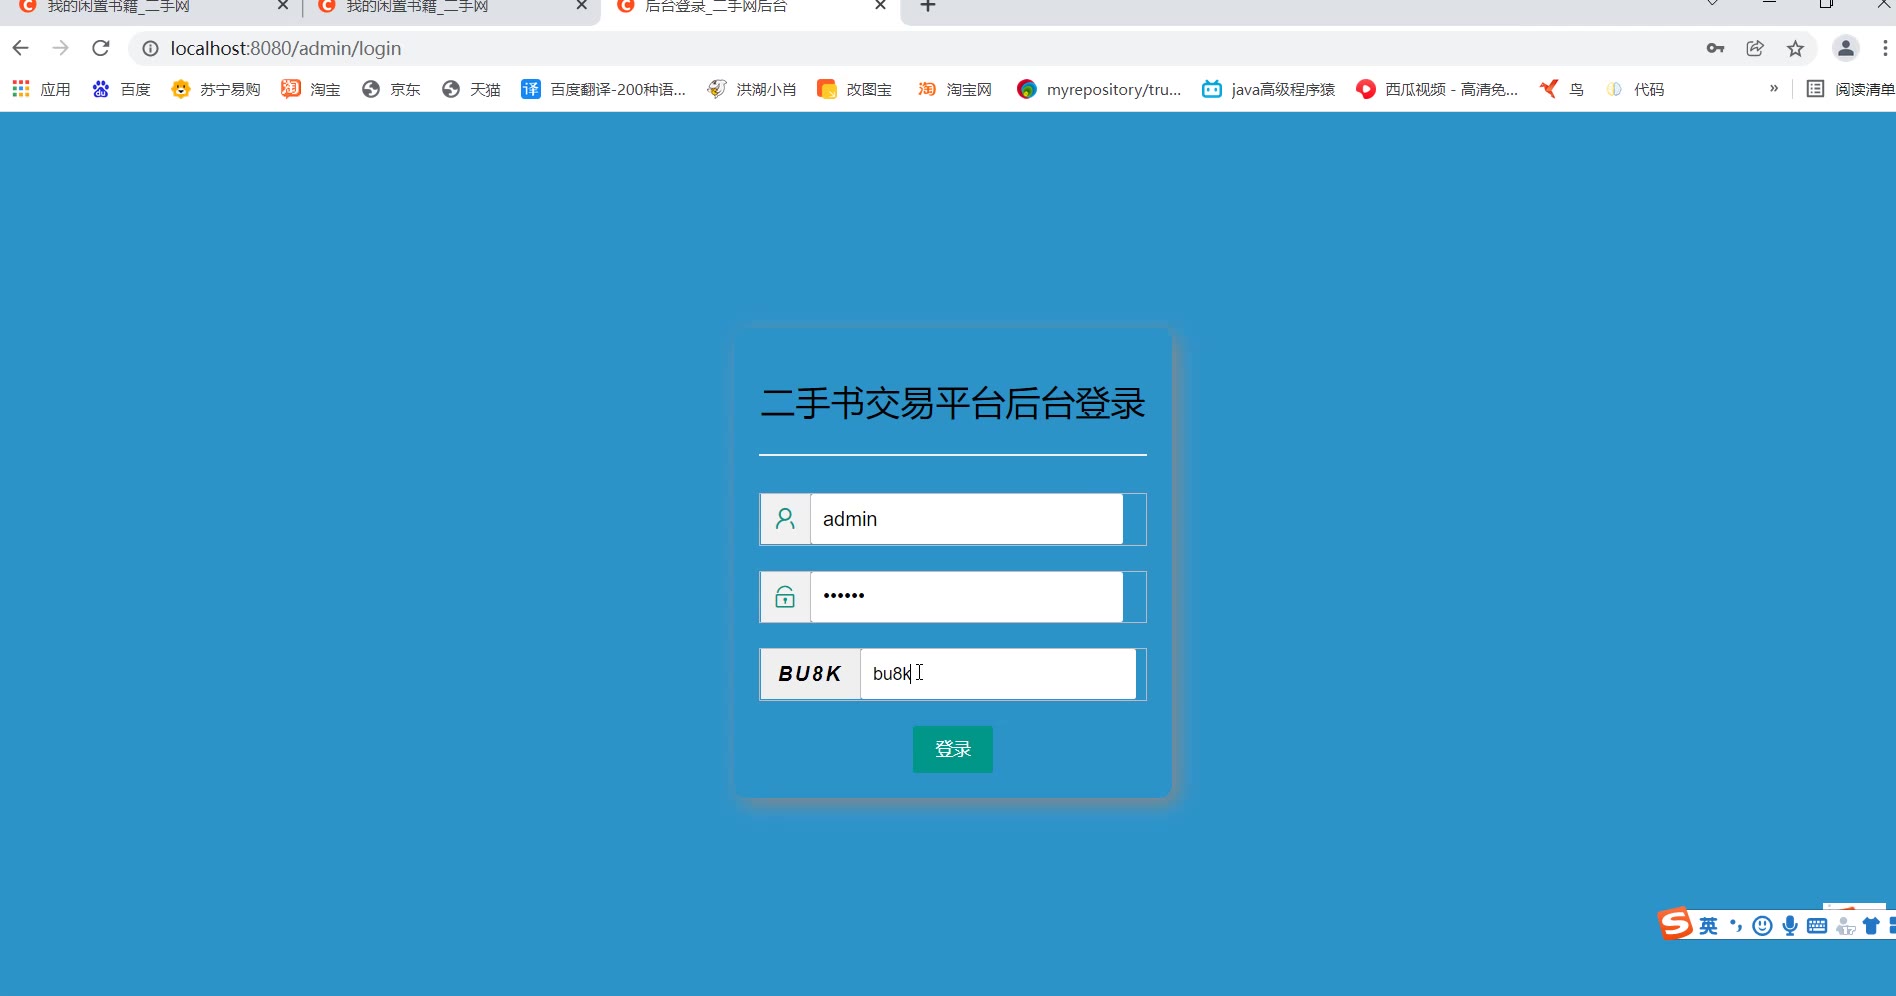The image size is (1896, 996).
Task: Click the username field containing admin
Action: point(966,519)
